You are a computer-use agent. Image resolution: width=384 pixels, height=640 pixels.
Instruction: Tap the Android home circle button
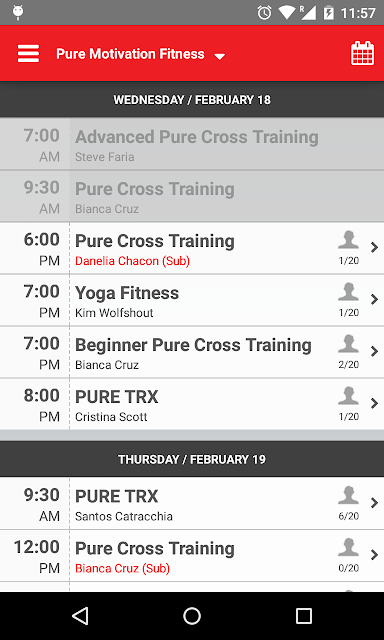click(192, 616)
